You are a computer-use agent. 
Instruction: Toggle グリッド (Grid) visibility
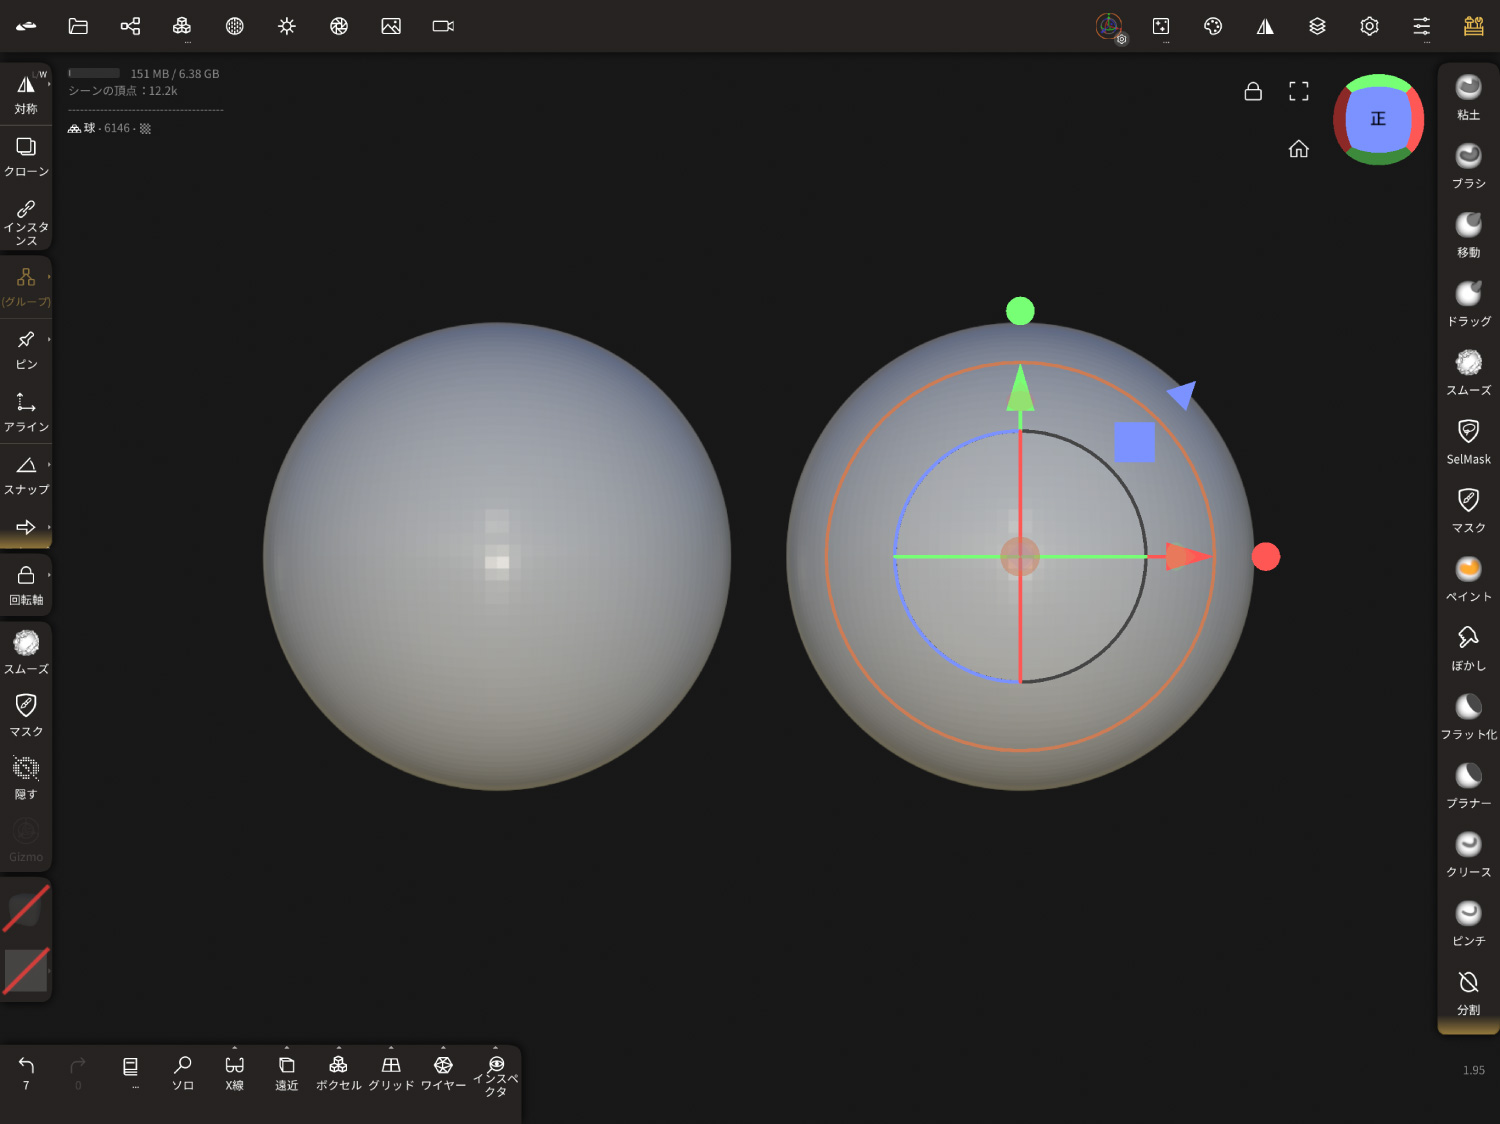[x=391, y=1072]
